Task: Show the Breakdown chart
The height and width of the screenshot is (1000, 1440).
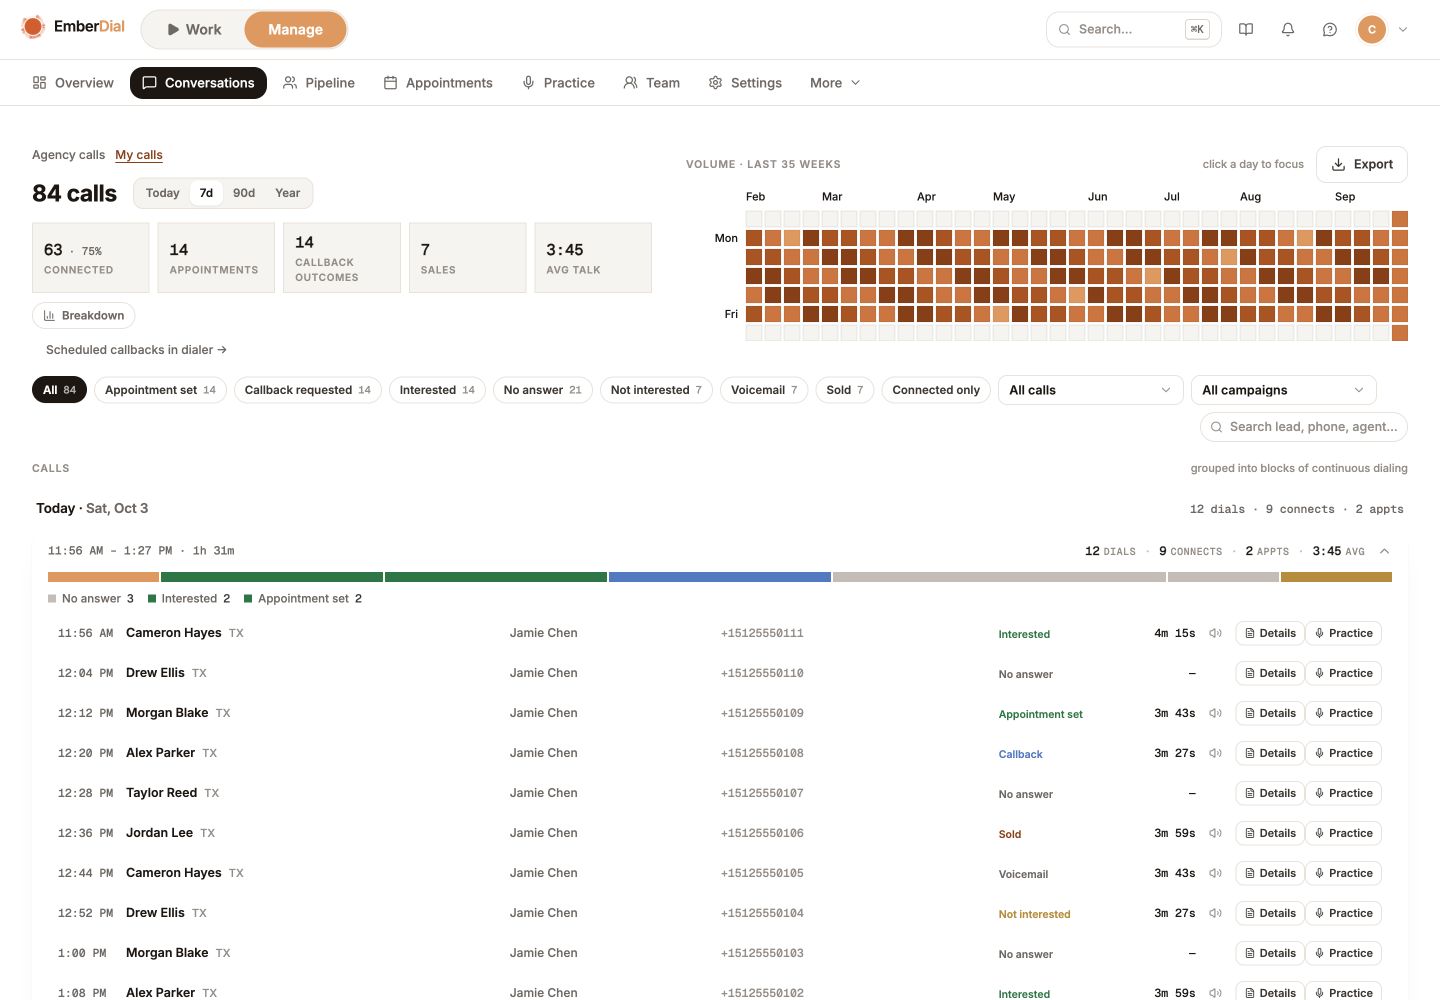Action: tap(84, 316)
